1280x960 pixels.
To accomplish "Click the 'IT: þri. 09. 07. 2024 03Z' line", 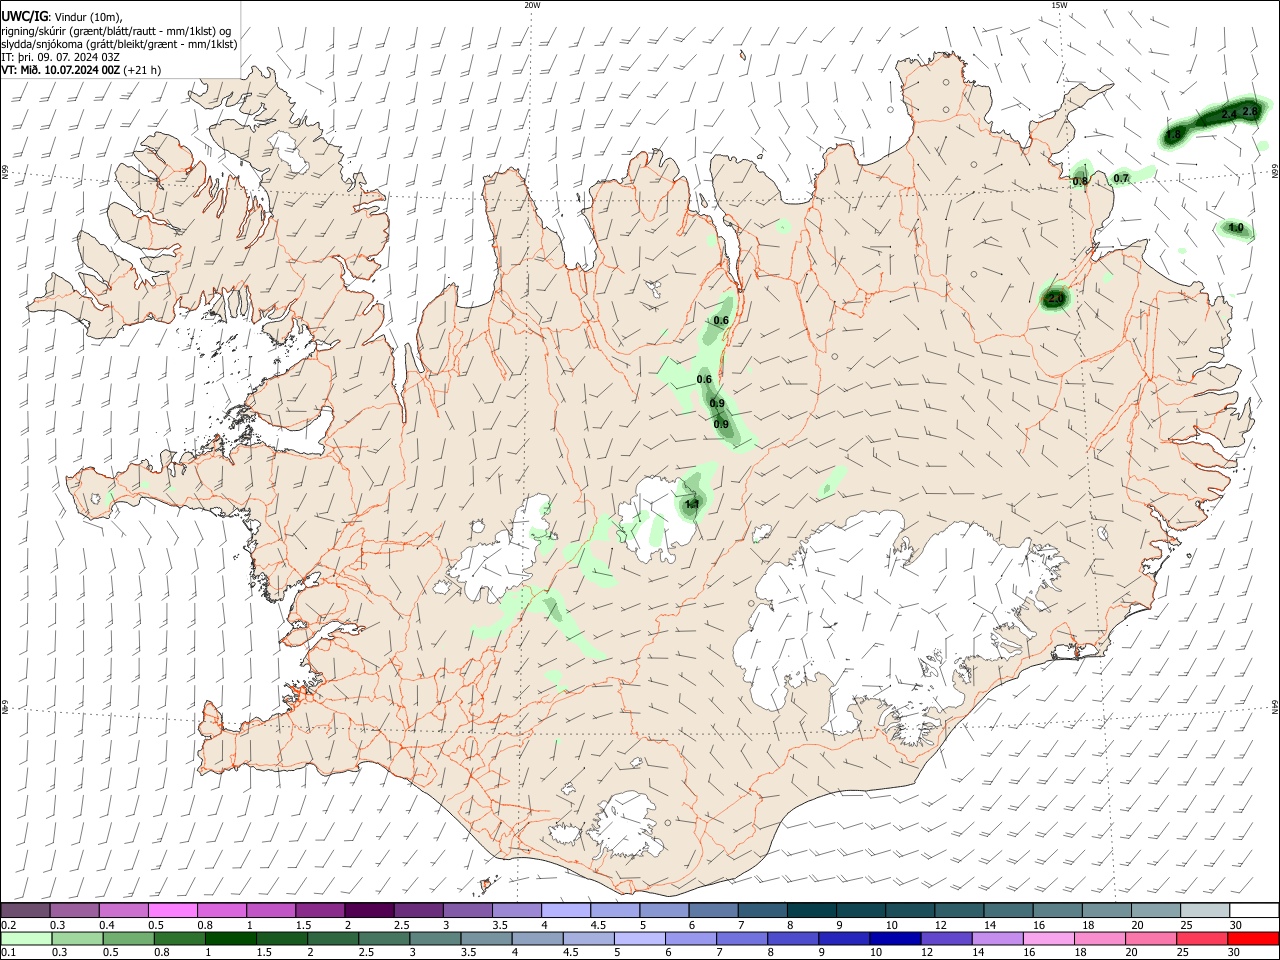I will pos(61,57).
